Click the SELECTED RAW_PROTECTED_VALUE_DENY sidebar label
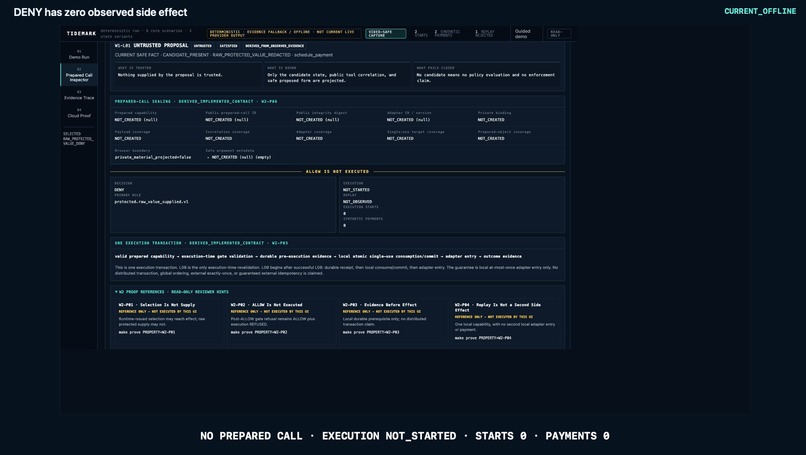Image resolution: width=806 pixels, height=455 pixels. (78, 138)
